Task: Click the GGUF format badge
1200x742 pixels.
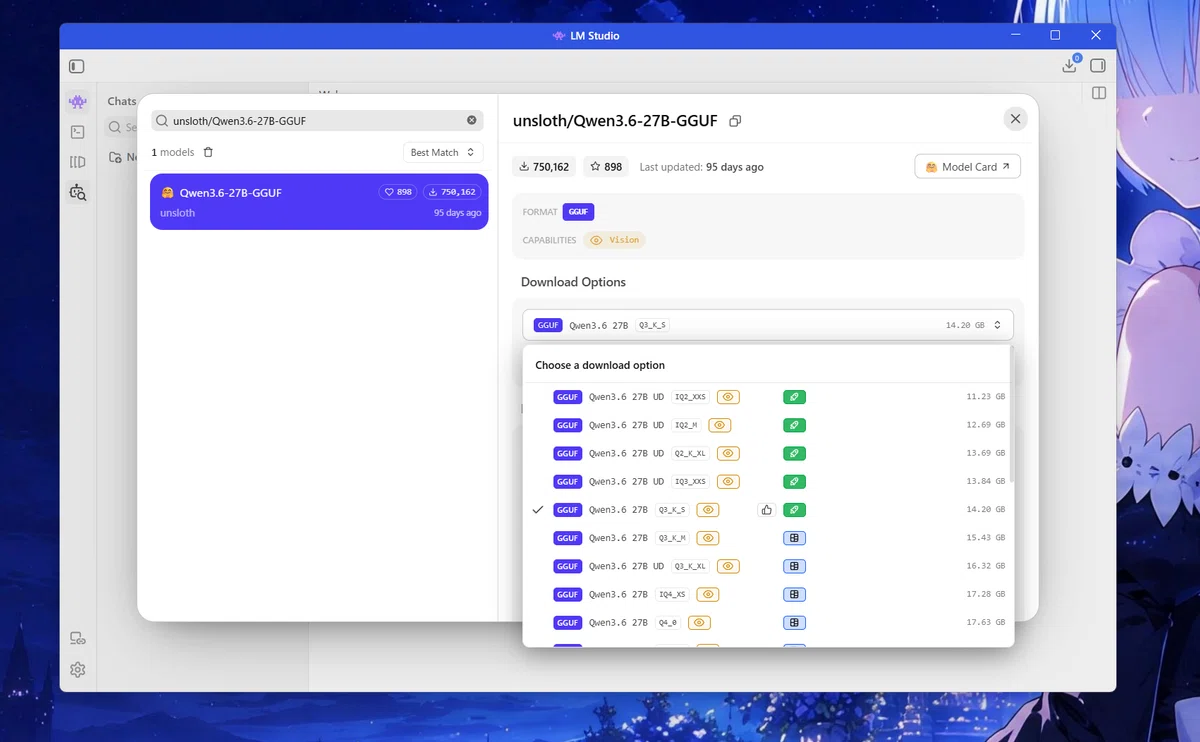Action: click(578, 212)
